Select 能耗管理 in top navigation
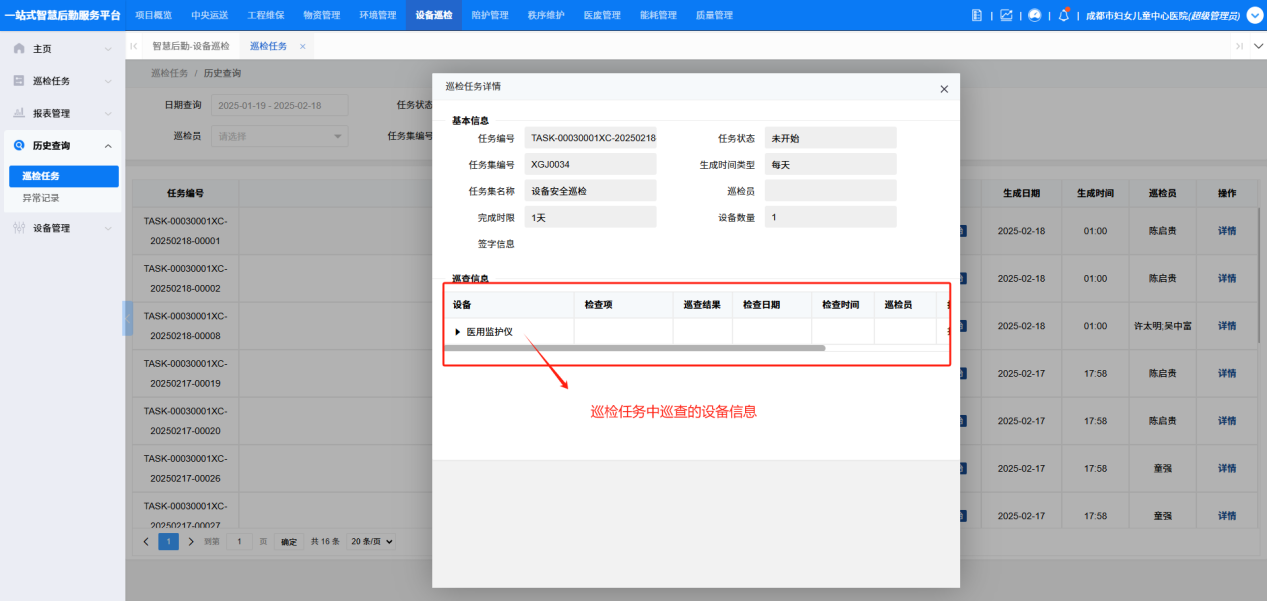 click(658, 15)
